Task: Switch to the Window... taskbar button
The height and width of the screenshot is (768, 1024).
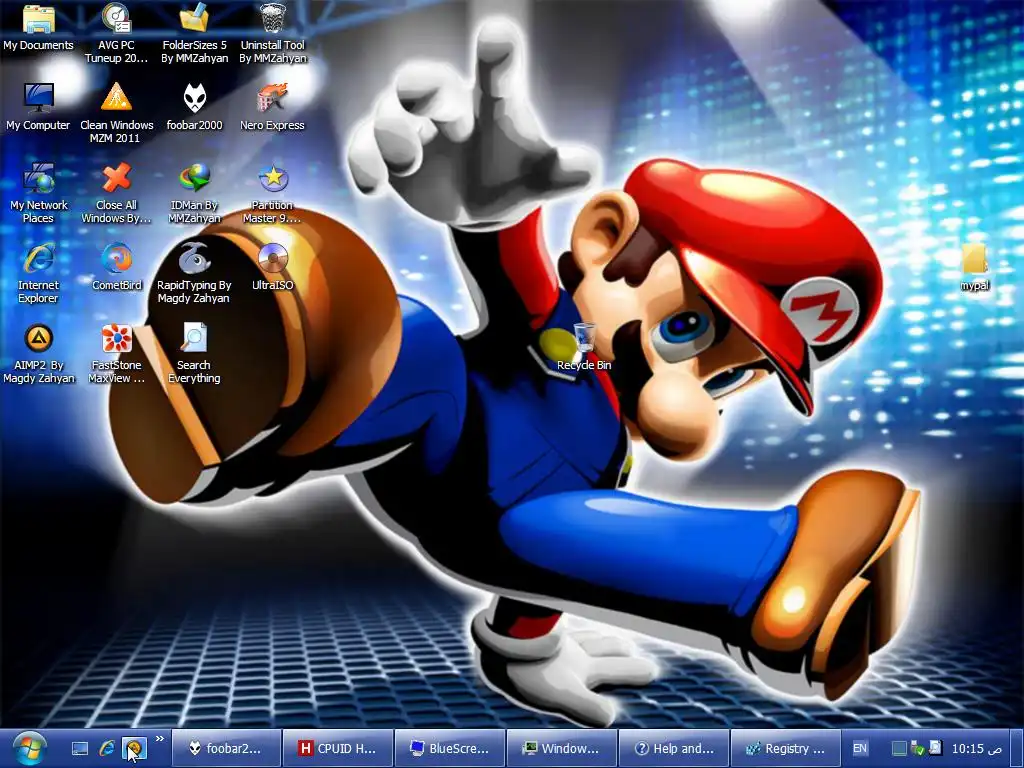Action: [x=562, y=748]
